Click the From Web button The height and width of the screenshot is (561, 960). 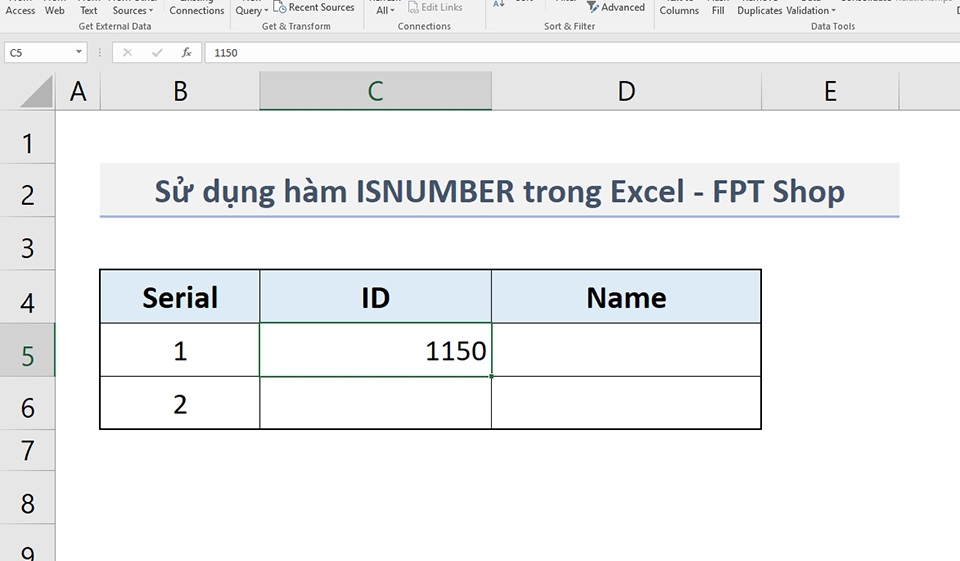[x=54, y=10]
